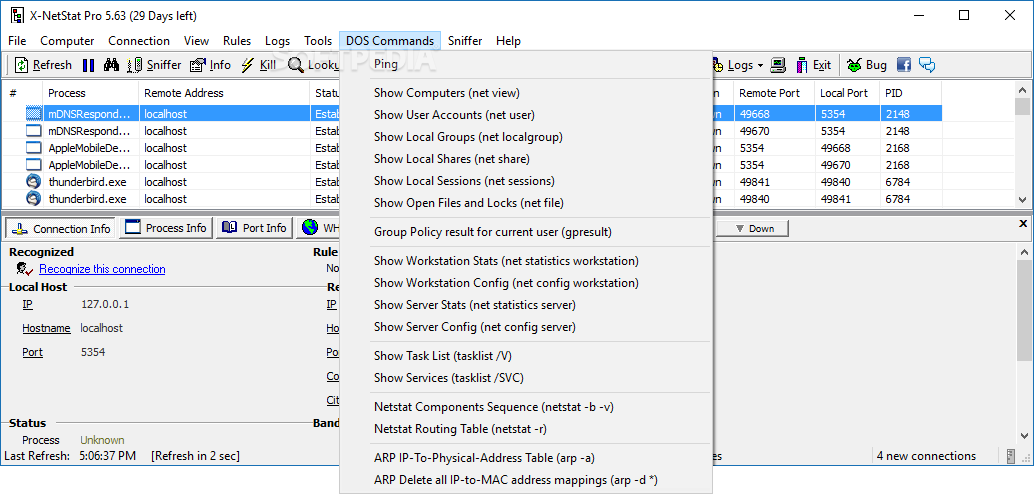The image size is (1034, 494).
Task: Close the lower info panel with X
Action: click(1023, 224)
